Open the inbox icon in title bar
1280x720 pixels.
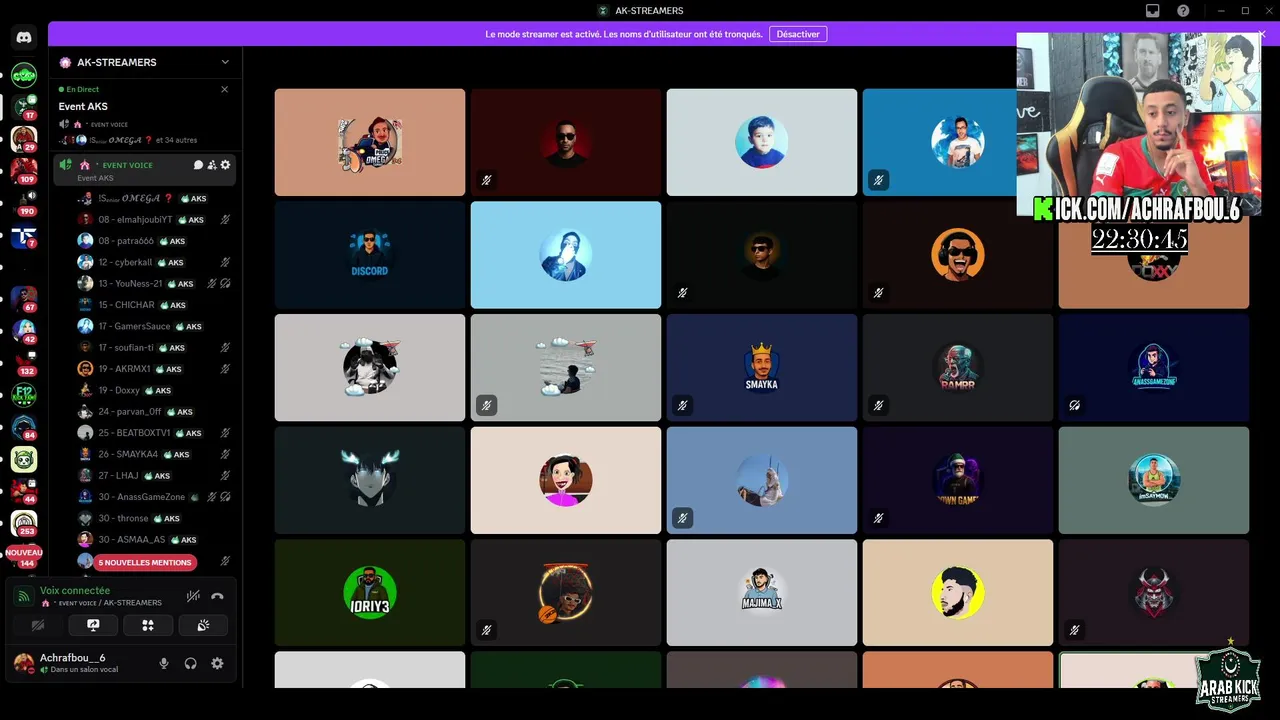coord(1153,10)
